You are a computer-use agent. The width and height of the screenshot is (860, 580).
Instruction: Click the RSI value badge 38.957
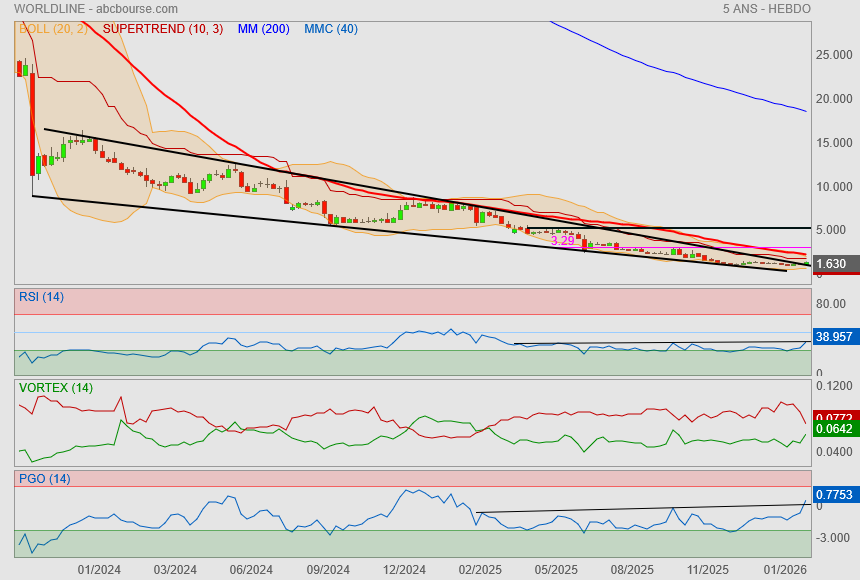[x=834, y=337]
